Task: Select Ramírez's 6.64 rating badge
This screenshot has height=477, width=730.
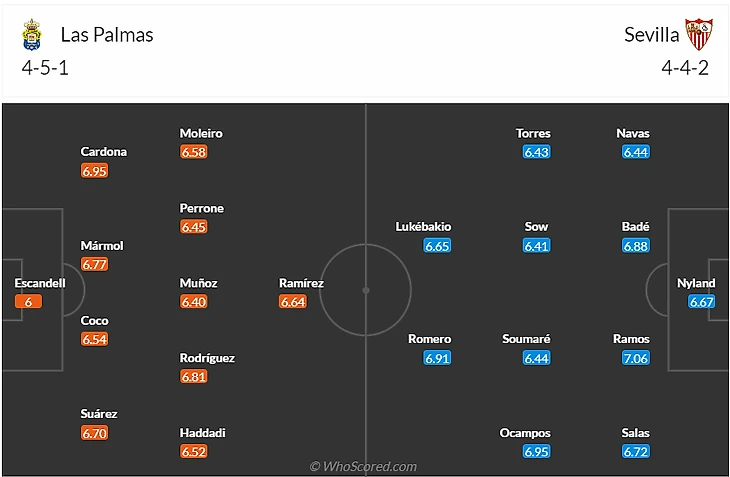Action: [292, 302]
